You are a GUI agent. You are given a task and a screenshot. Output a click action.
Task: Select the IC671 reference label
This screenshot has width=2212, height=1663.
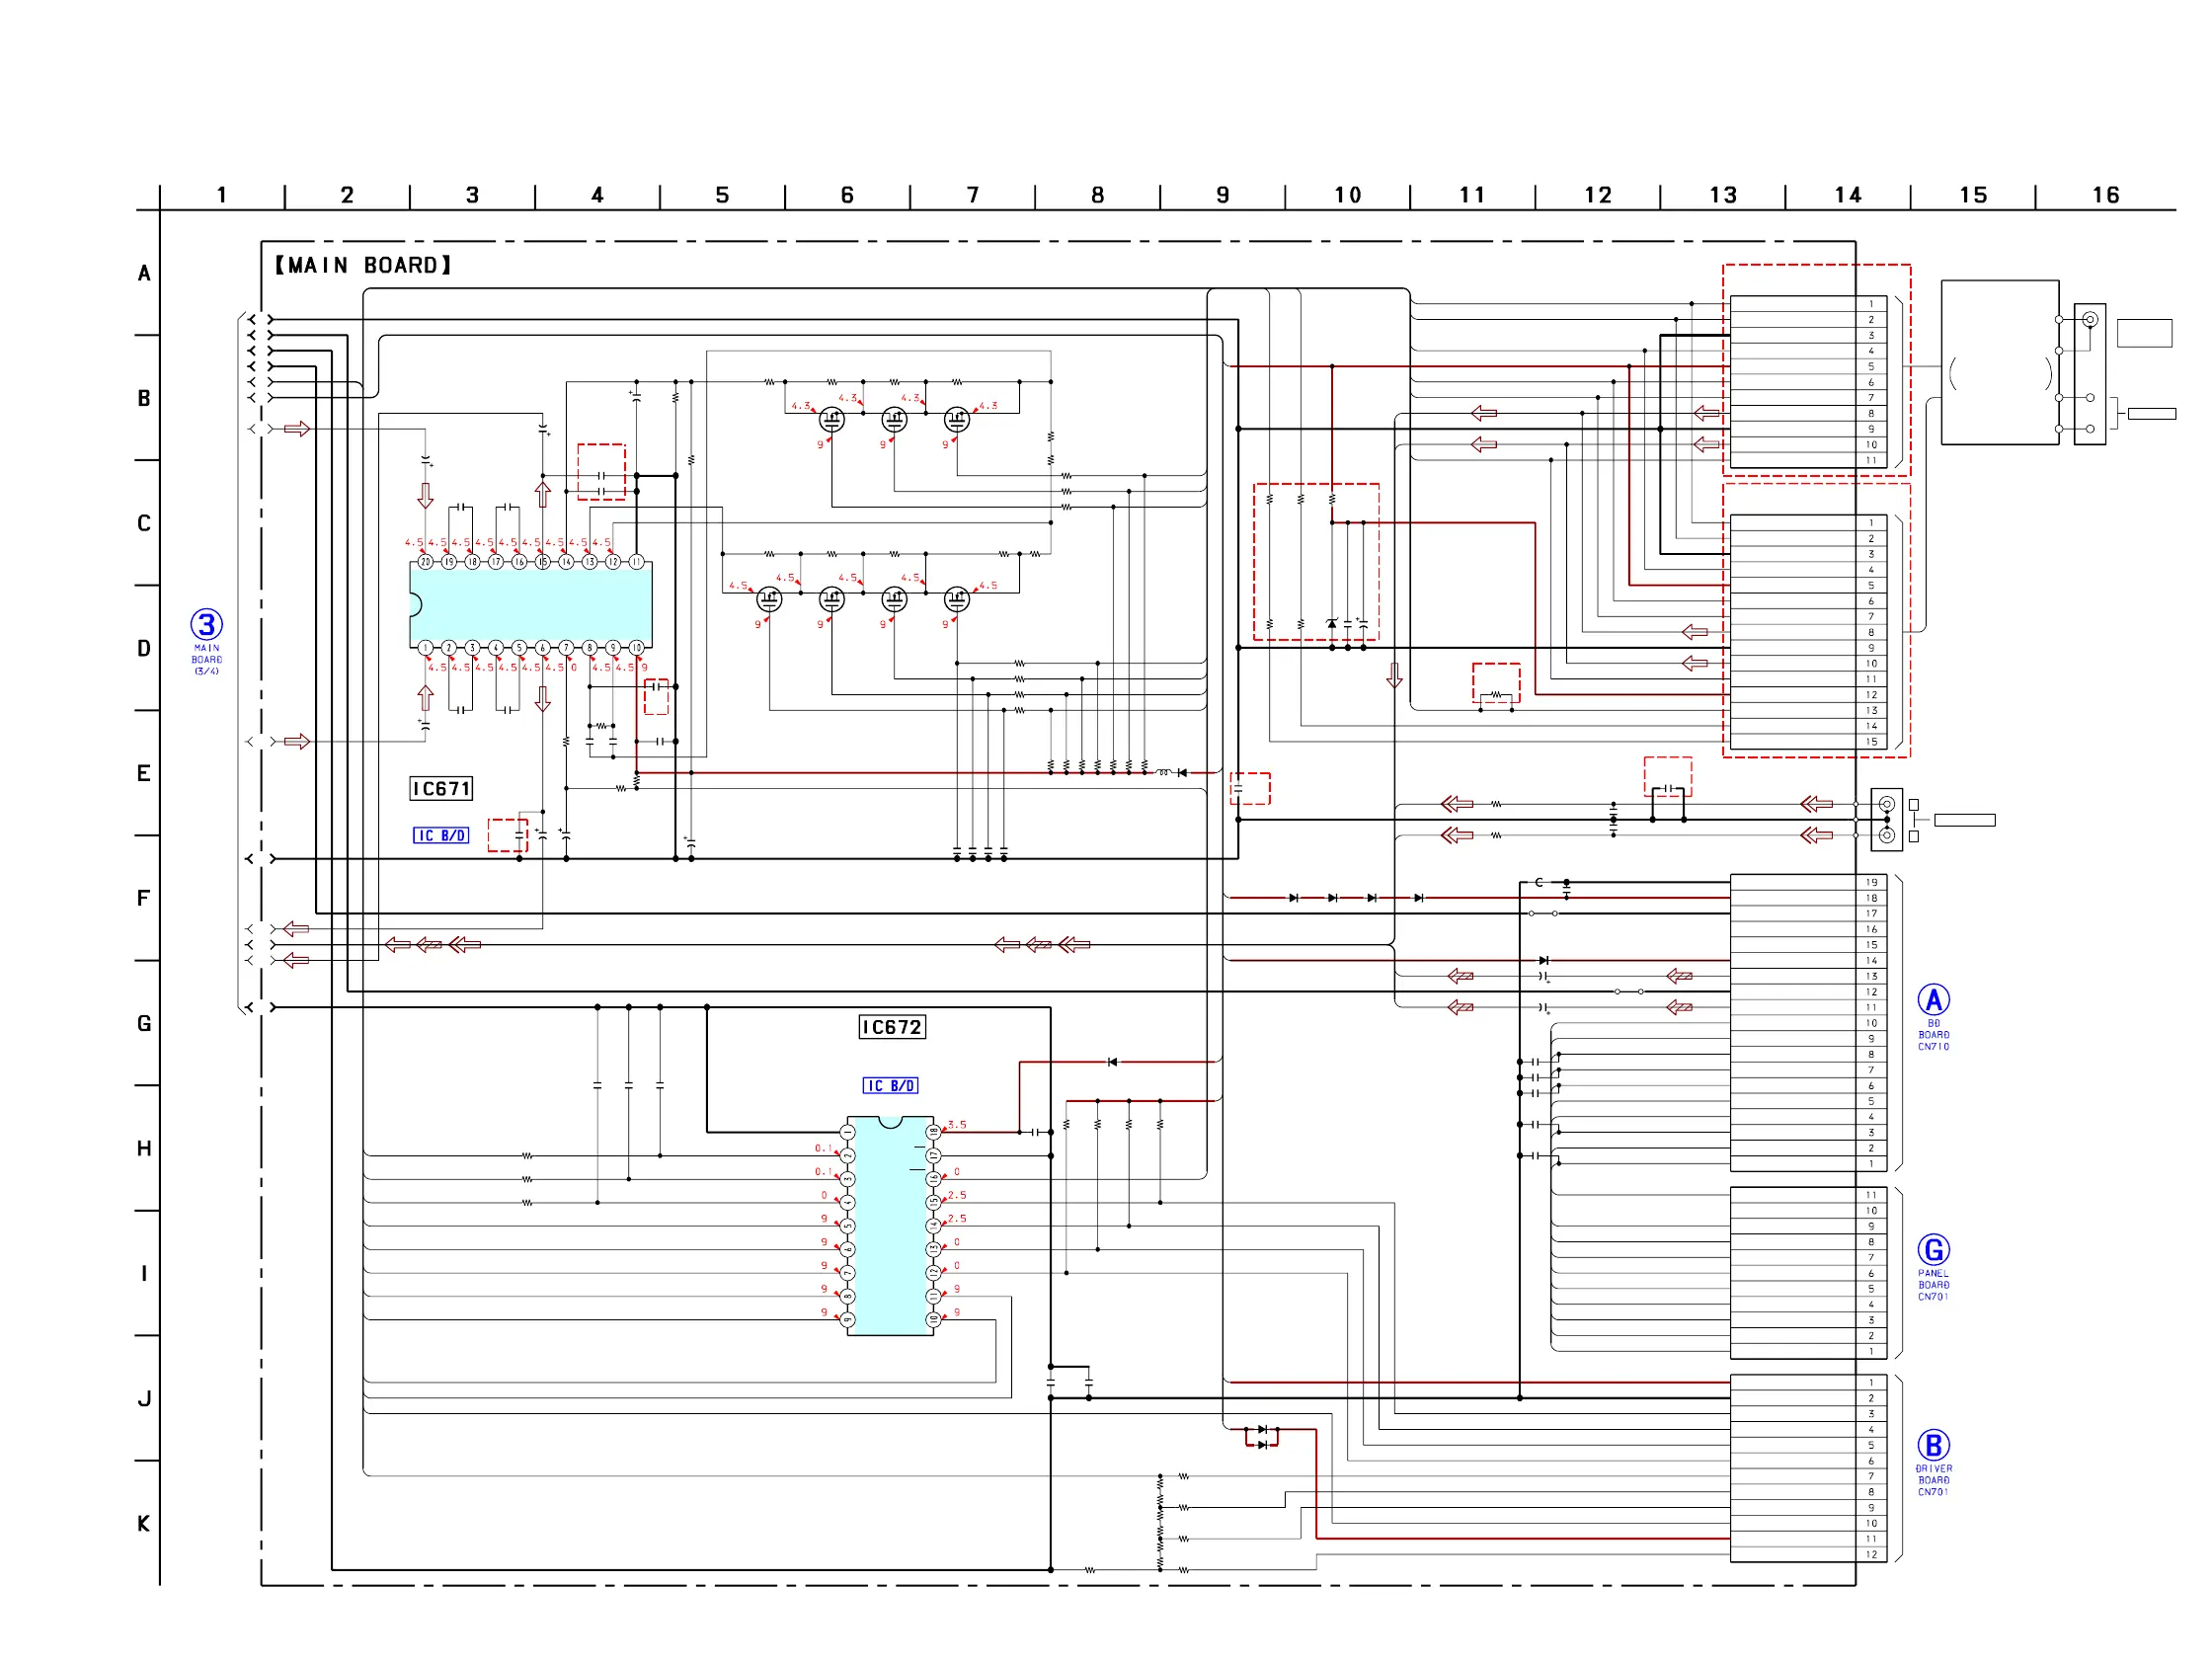441,789
